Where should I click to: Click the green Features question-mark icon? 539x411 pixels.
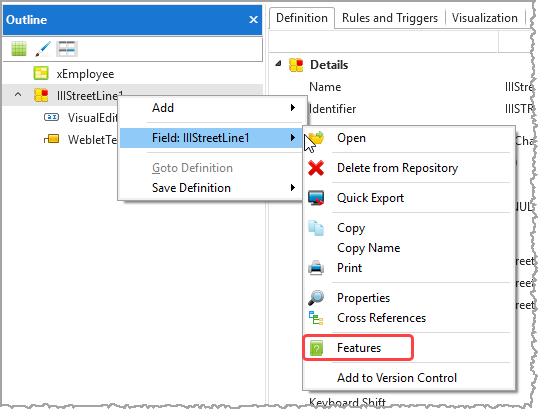316,348
